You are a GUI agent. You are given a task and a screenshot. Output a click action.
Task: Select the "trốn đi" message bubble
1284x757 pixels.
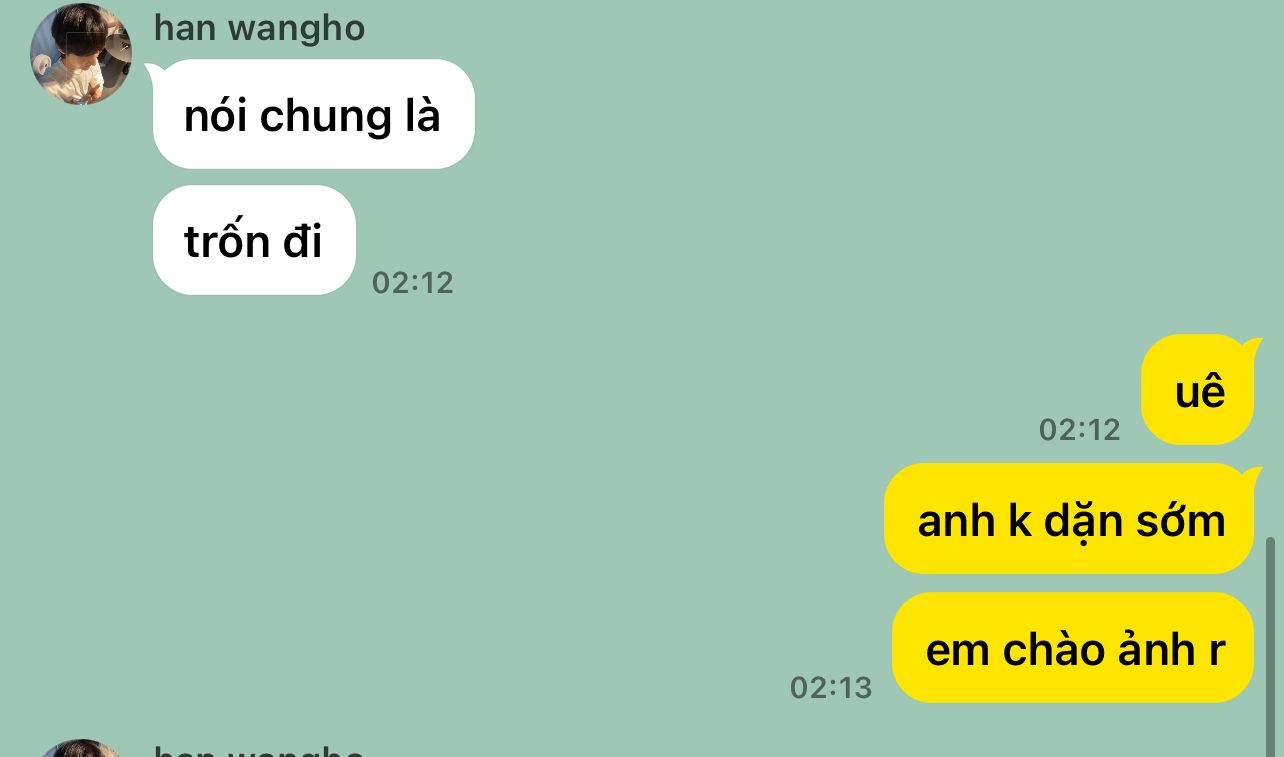[x=254, y=240]
